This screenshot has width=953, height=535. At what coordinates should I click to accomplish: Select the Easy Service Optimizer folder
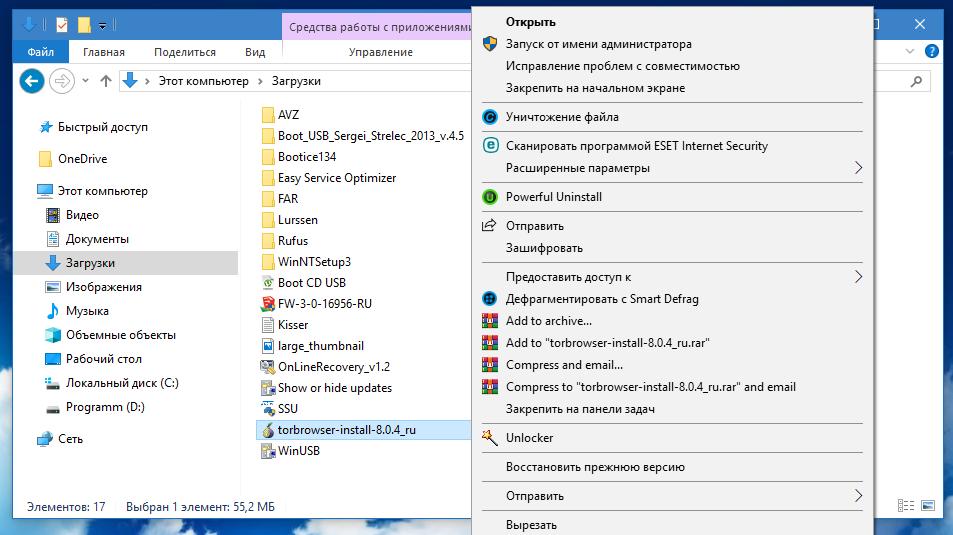pos(337,178)
